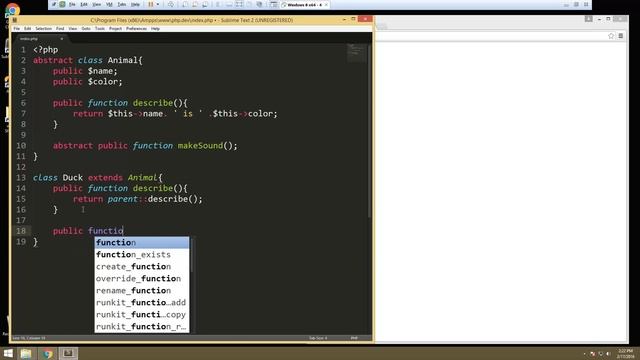This screenshot has height=360, width=640.
Task: Click line number 10 in the gutter
Action: pyautogui.click(x=21, y=146)
